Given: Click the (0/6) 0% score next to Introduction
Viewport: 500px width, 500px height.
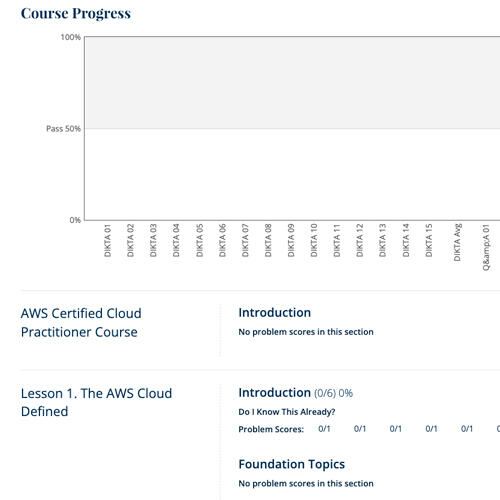Looking at the screenshot, I should pos(333,393).
